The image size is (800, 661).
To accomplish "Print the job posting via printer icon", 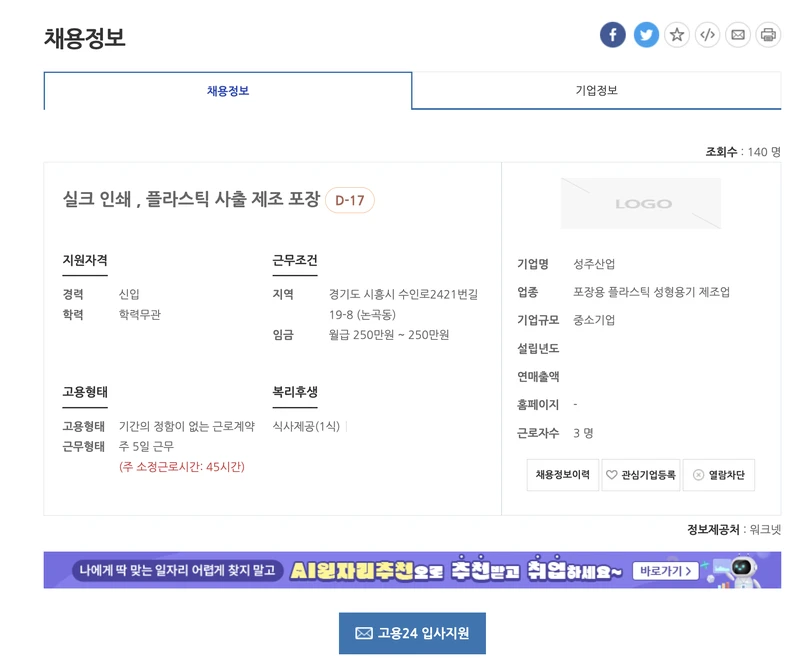I will (x=768, y=34).
